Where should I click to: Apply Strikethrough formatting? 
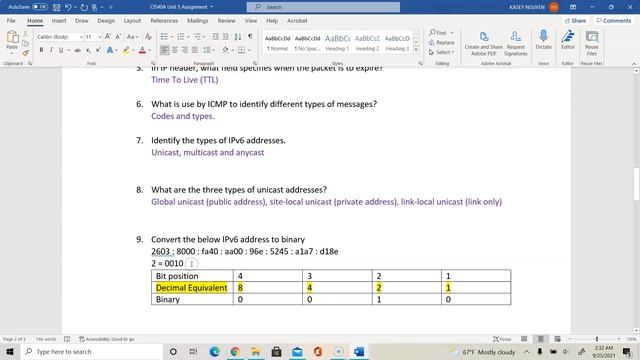78,50
